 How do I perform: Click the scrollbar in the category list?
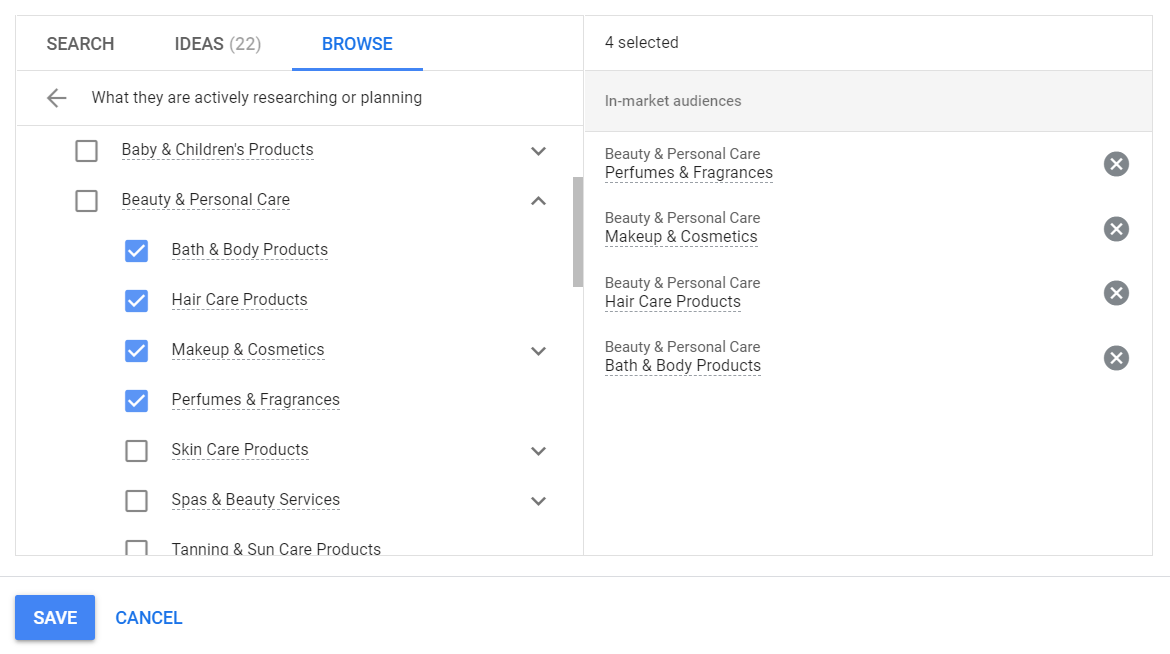click(575, 232)
